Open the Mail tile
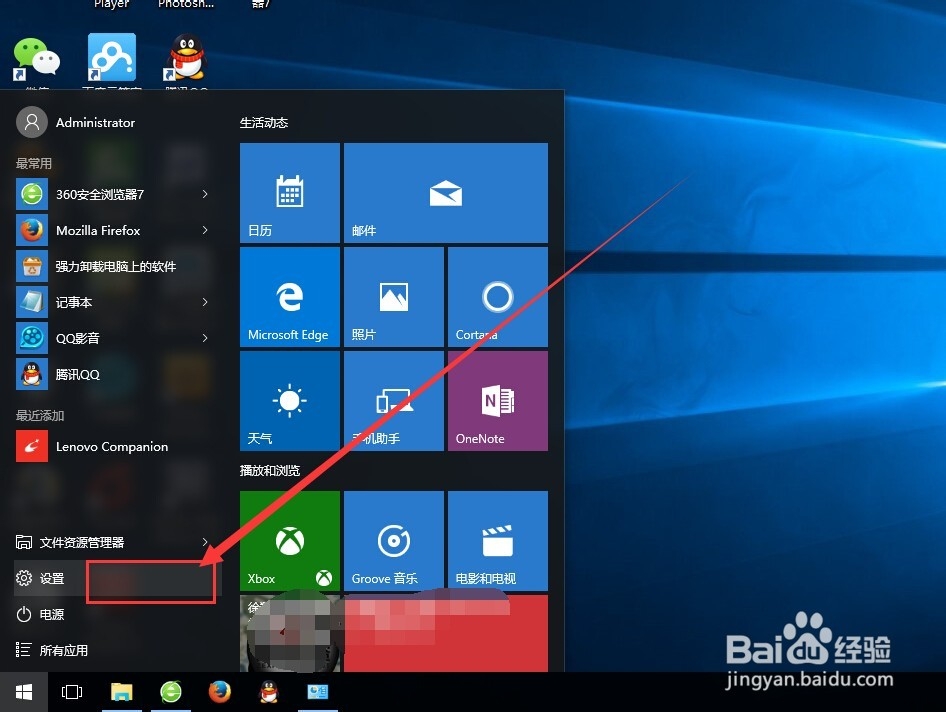 445,192
